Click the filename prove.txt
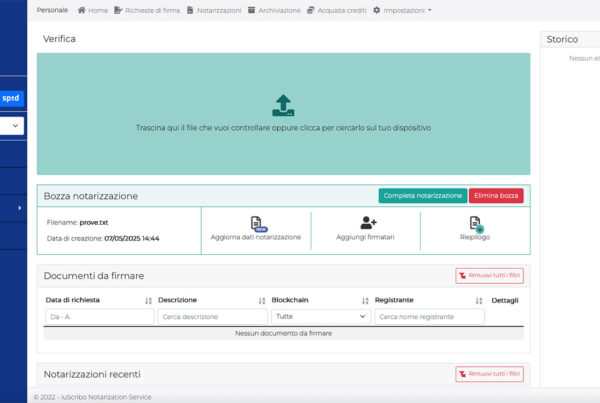 94,222
